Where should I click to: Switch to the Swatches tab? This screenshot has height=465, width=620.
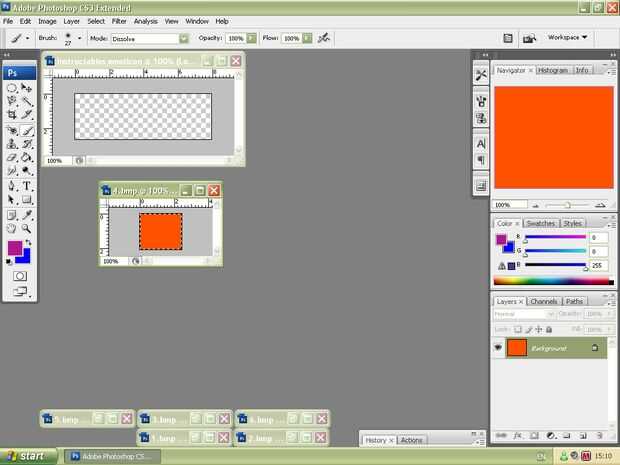541,223
